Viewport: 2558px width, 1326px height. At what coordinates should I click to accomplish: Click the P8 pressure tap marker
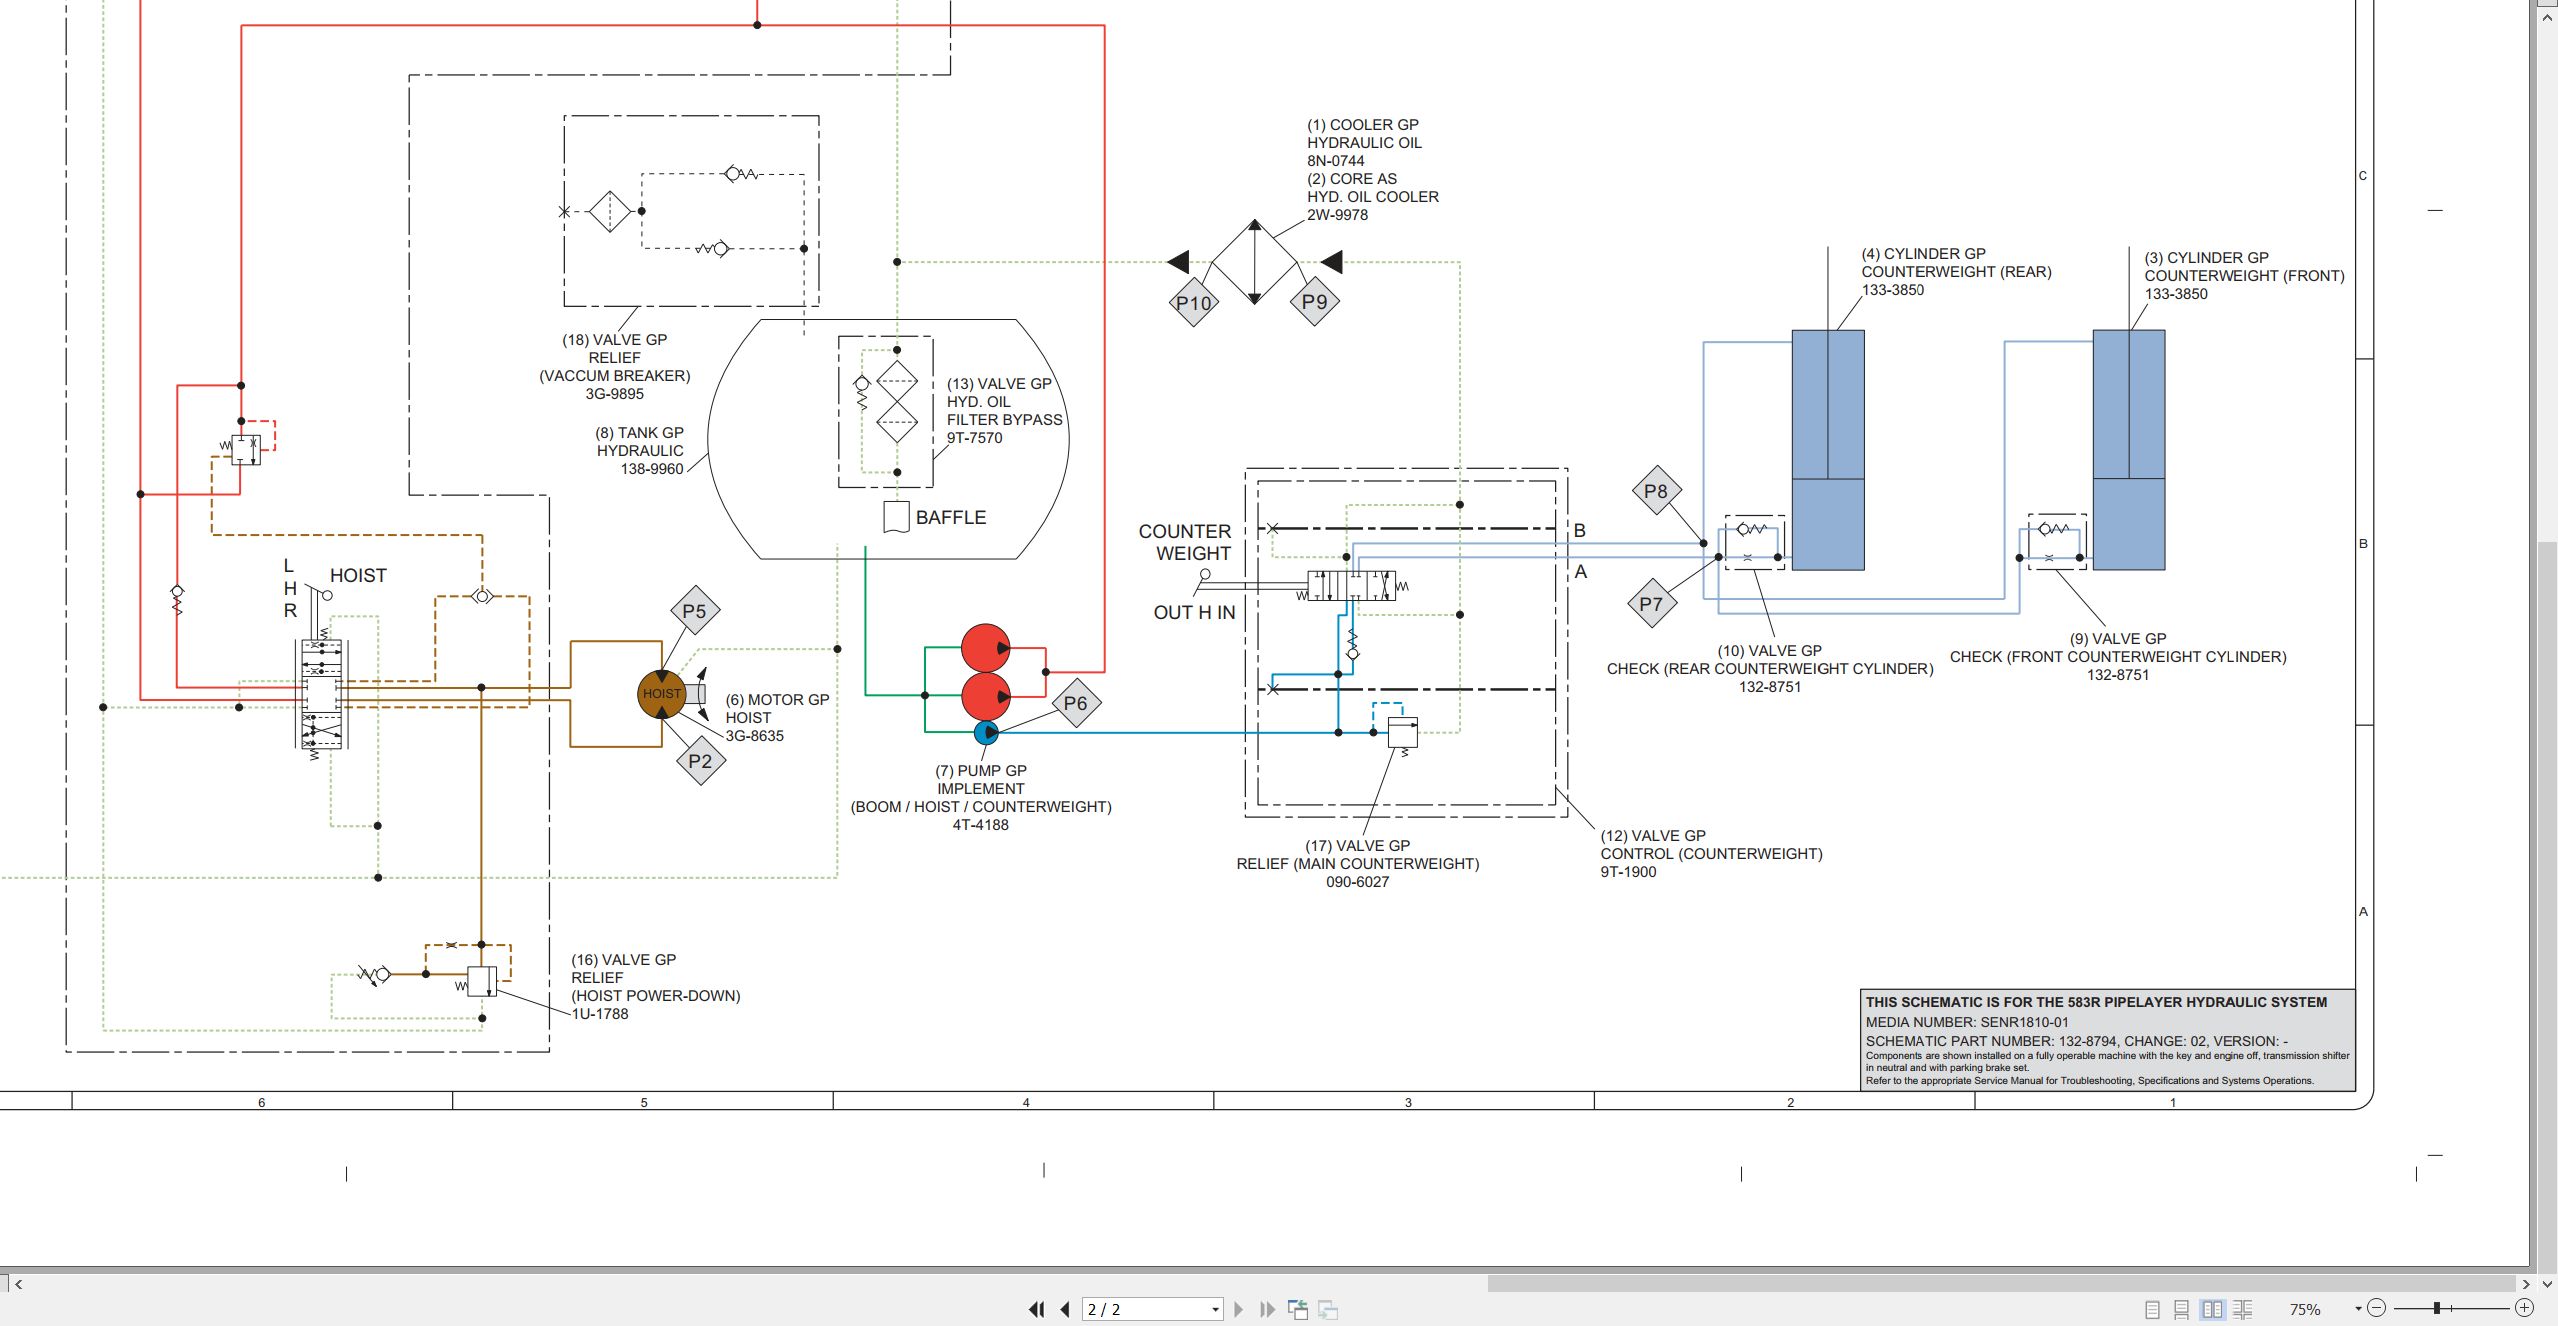pyautogui.click(x=1656, y=491)
